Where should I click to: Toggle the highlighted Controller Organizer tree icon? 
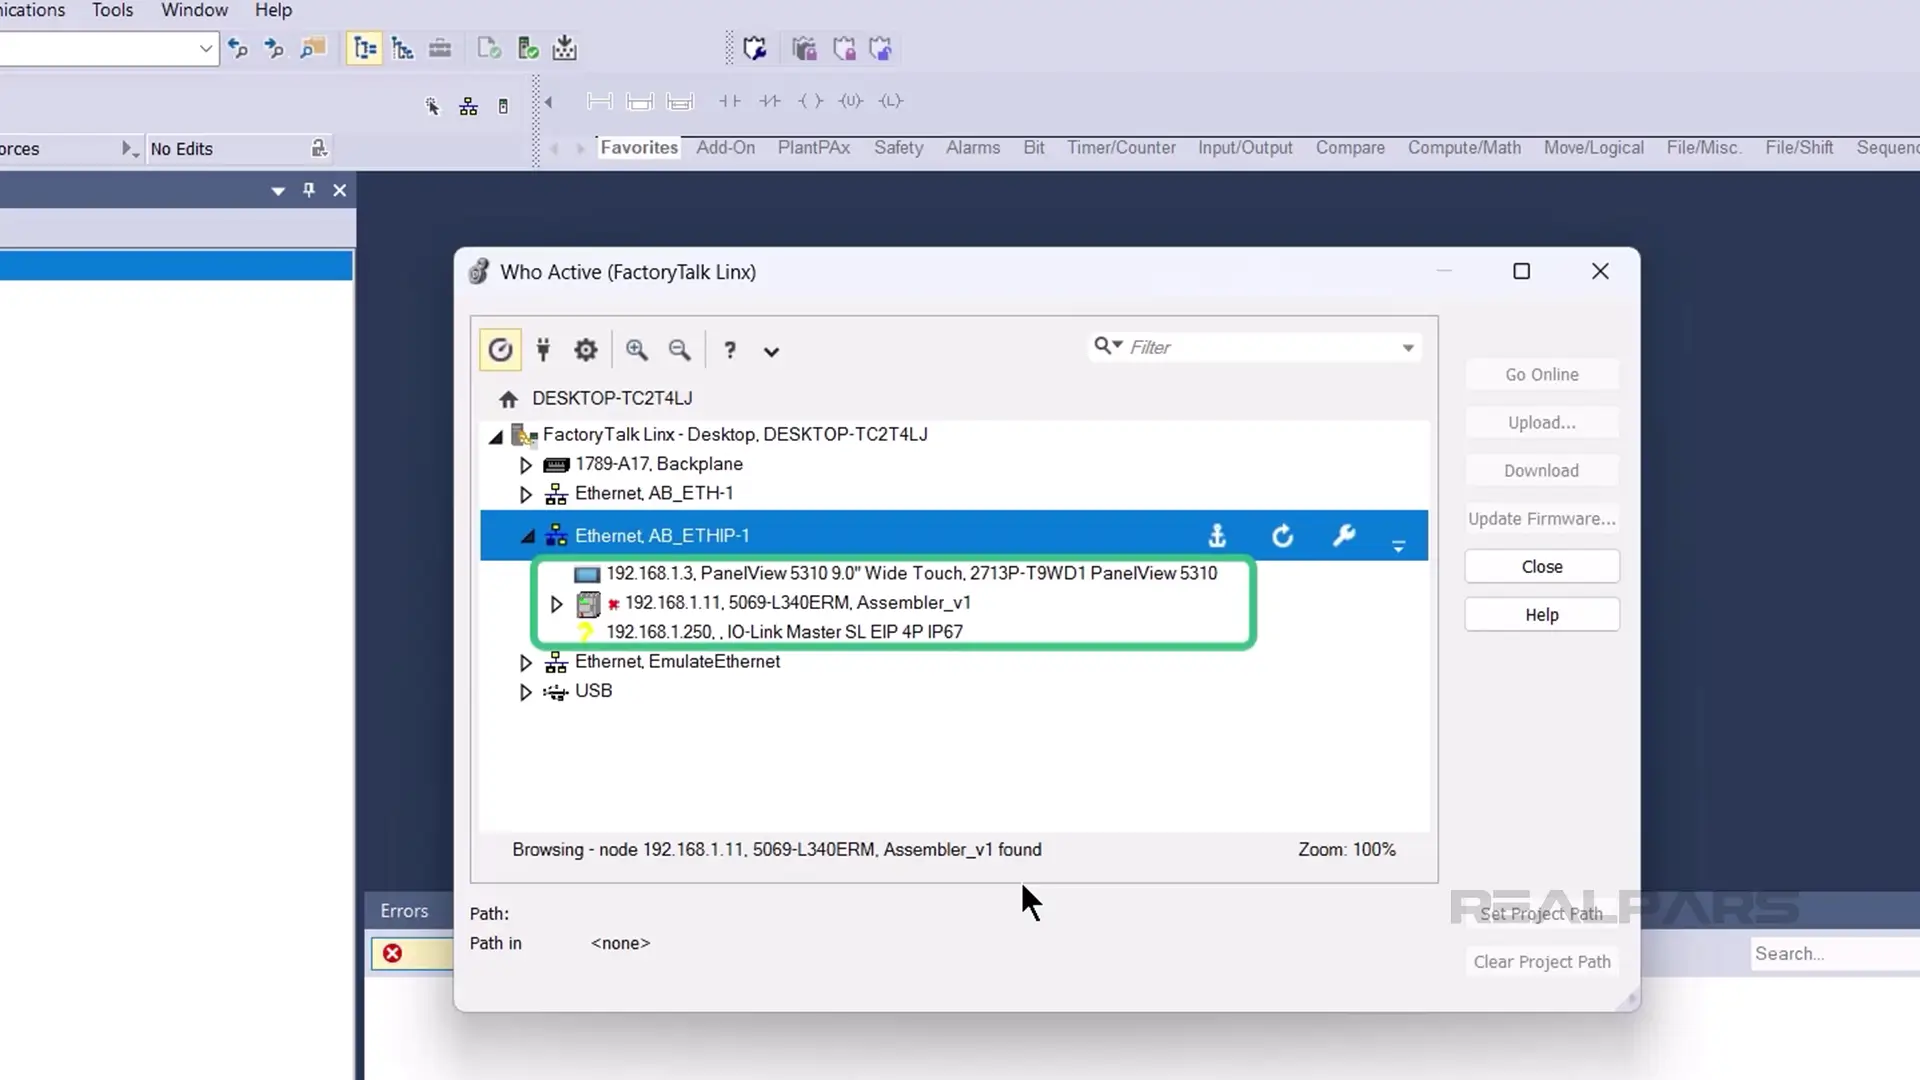click(364, 48)
